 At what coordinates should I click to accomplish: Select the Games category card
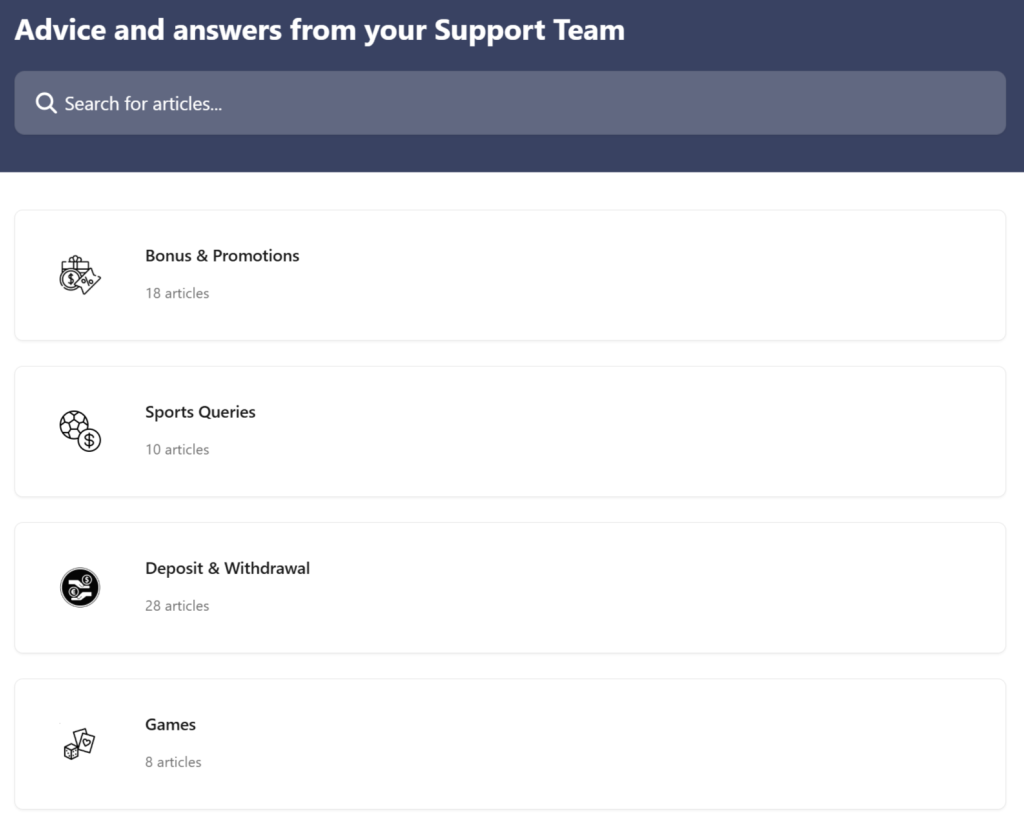coord(510,744)
